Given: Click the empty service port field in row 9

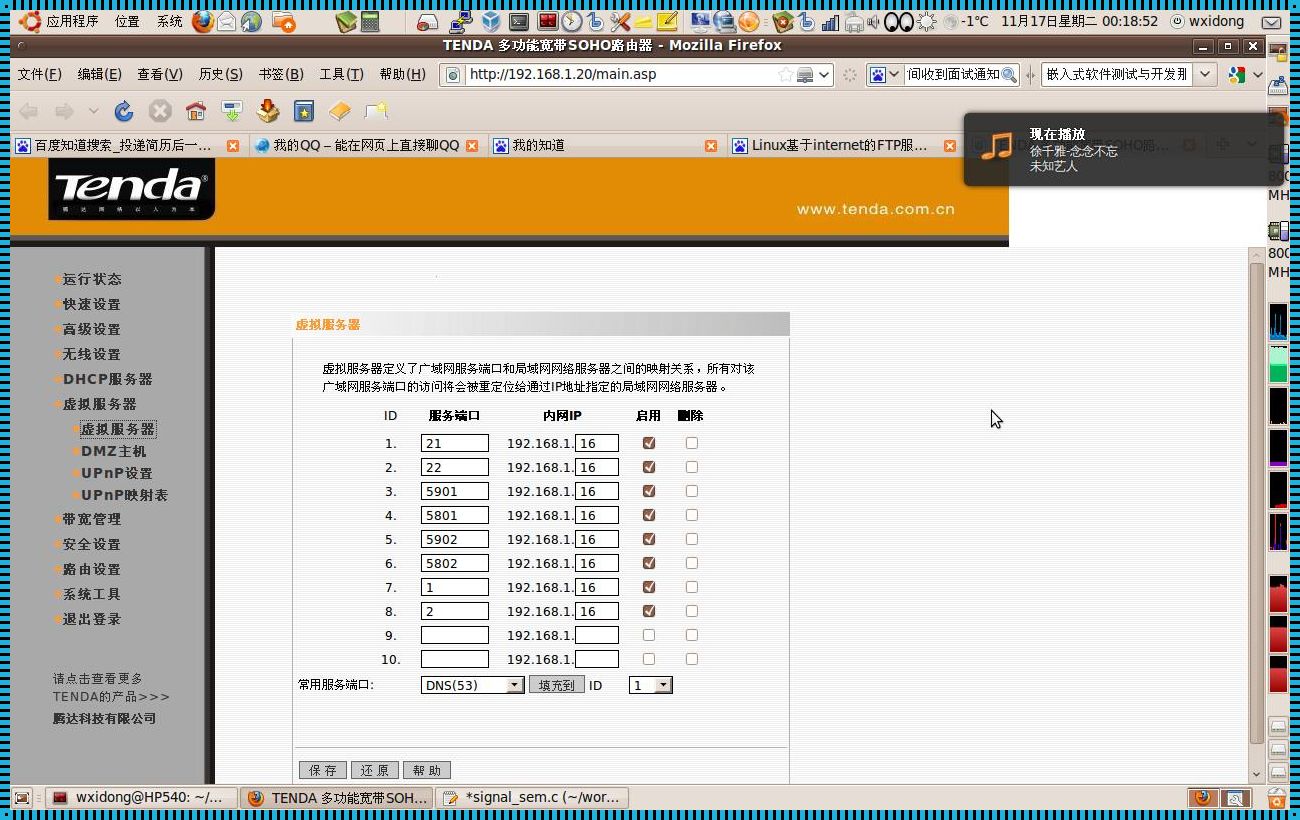Looking at the screenshot, I should [455, 635].
